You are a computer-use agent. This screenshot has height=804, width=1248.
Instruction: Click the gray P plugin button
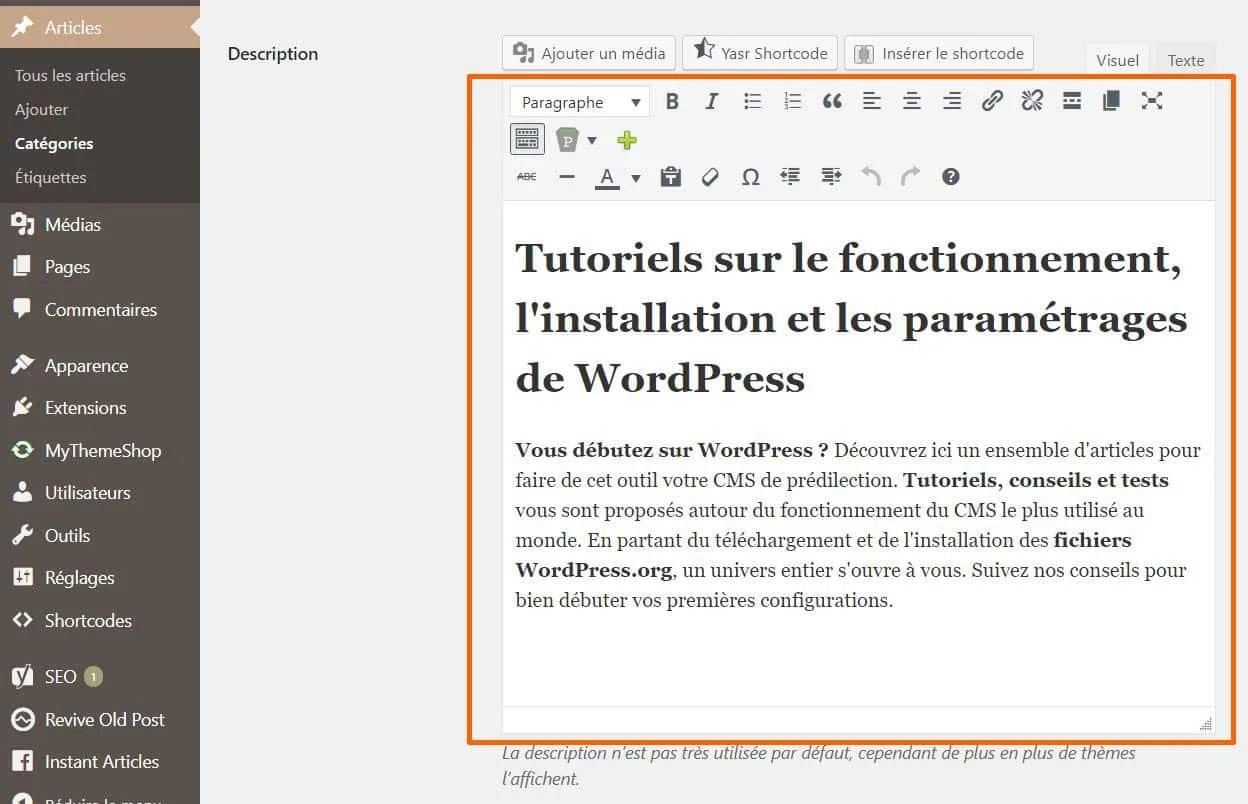coord(568,140)
